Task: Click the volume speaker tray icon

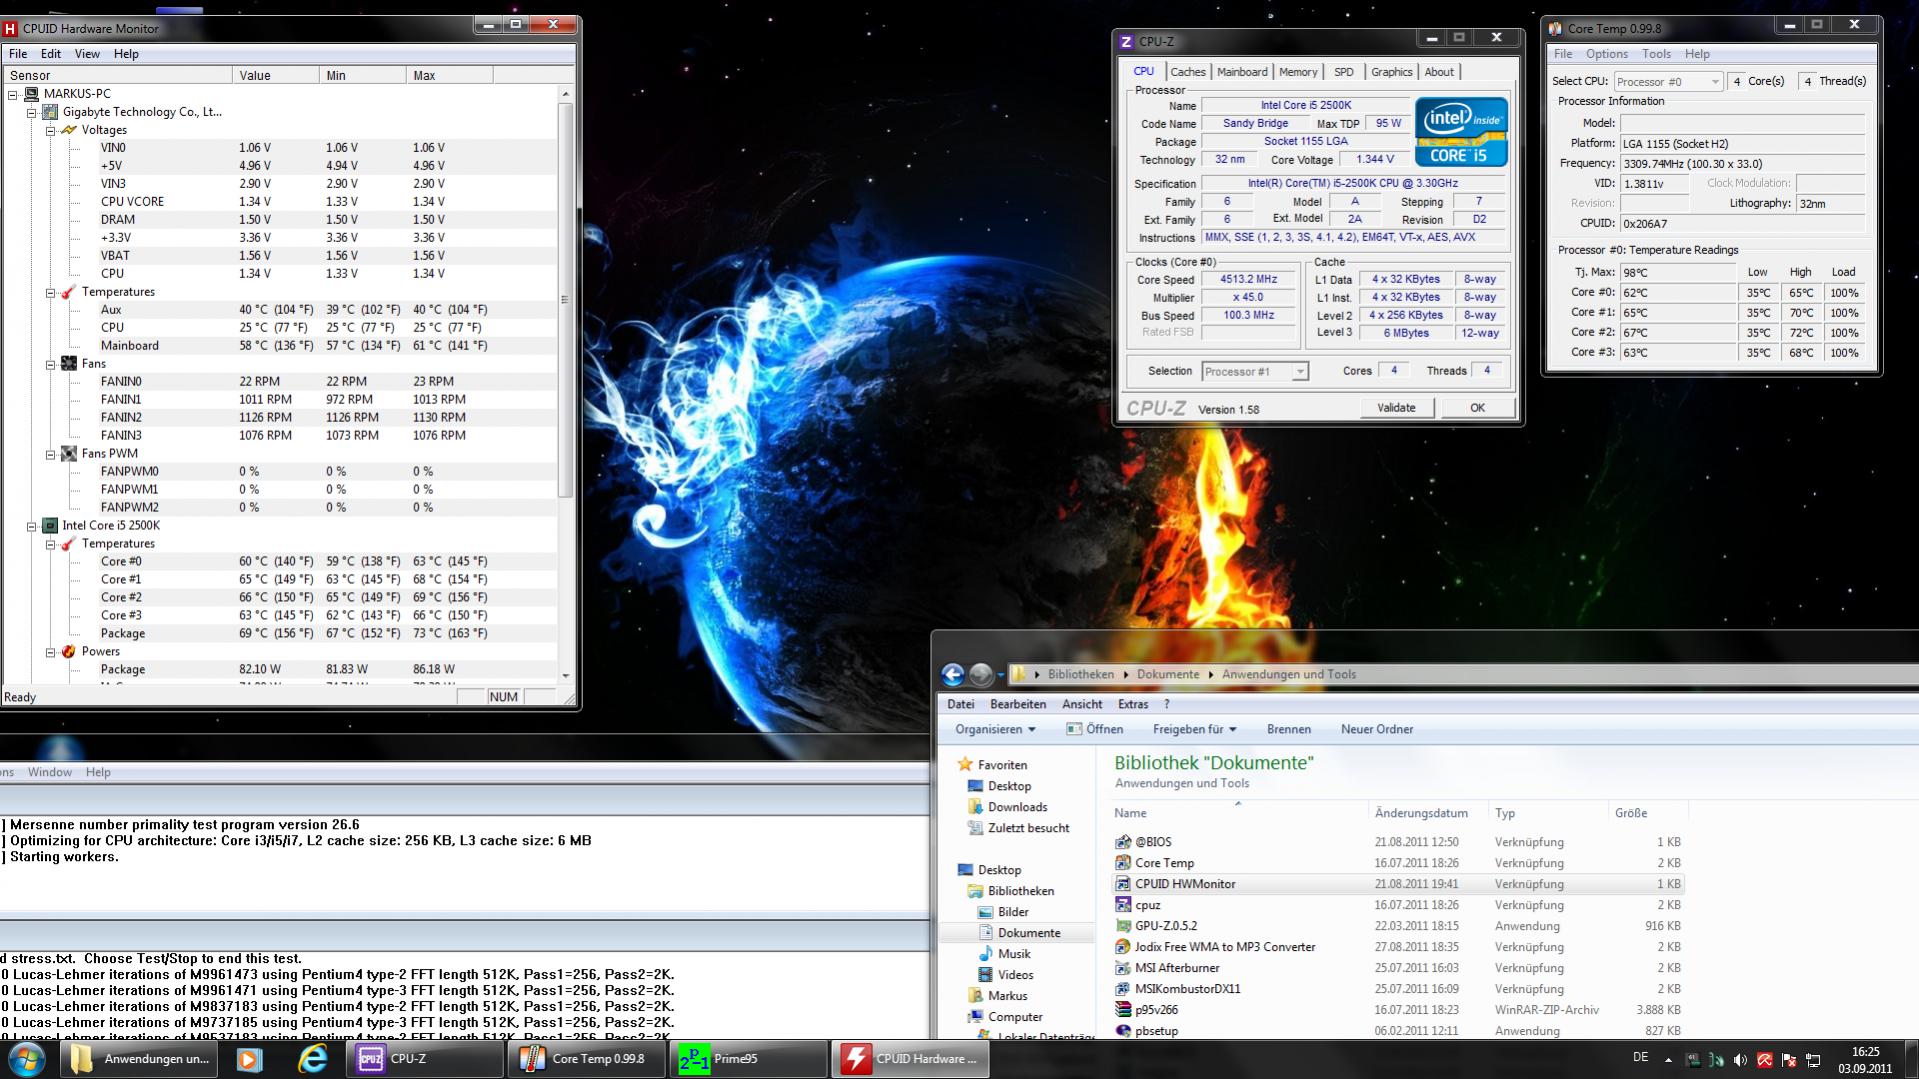Action: click(1740, 1059)
